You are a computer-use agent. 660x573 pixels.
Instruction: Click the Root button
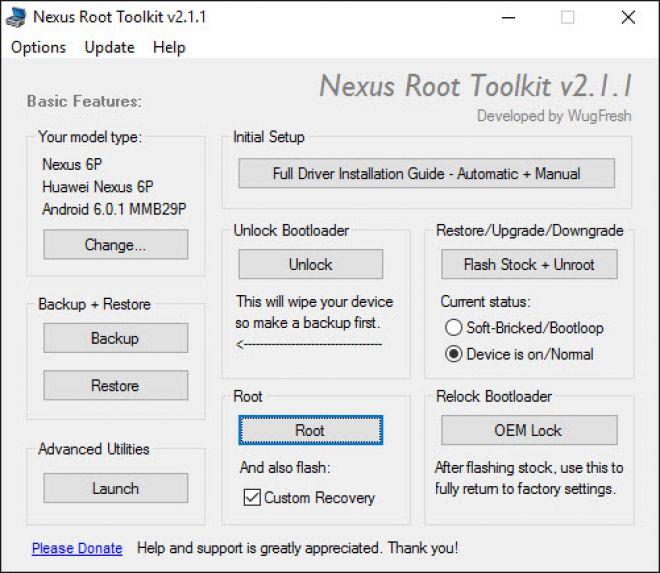point(311,430)
